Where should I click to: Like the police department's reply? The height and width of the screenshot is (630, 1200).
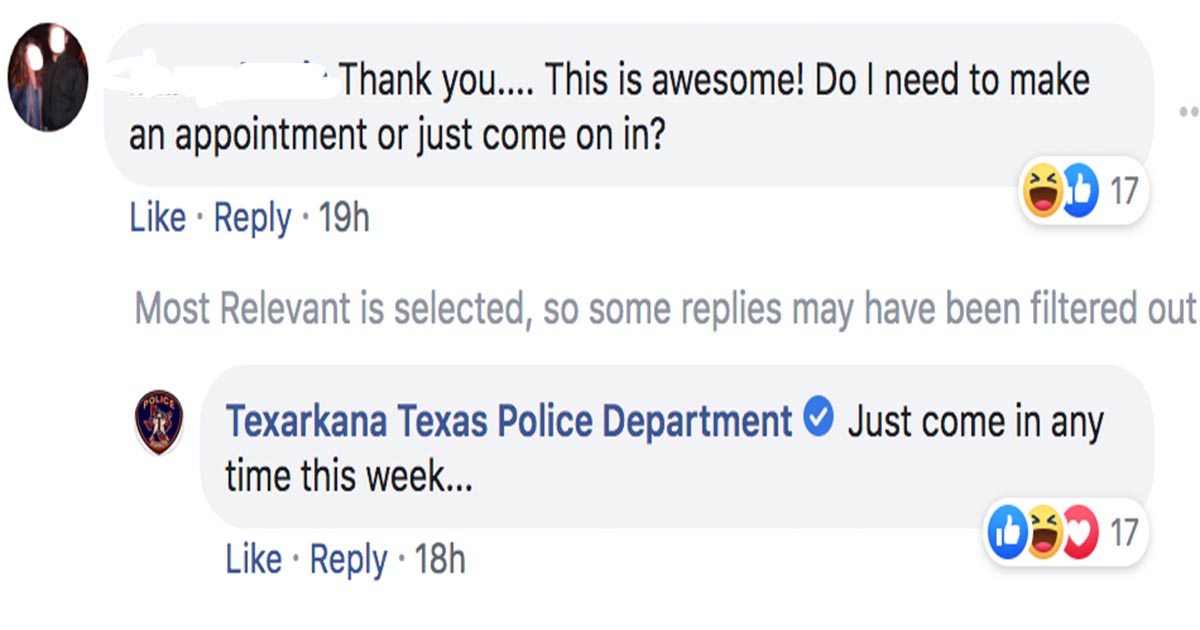pos(253,560)
